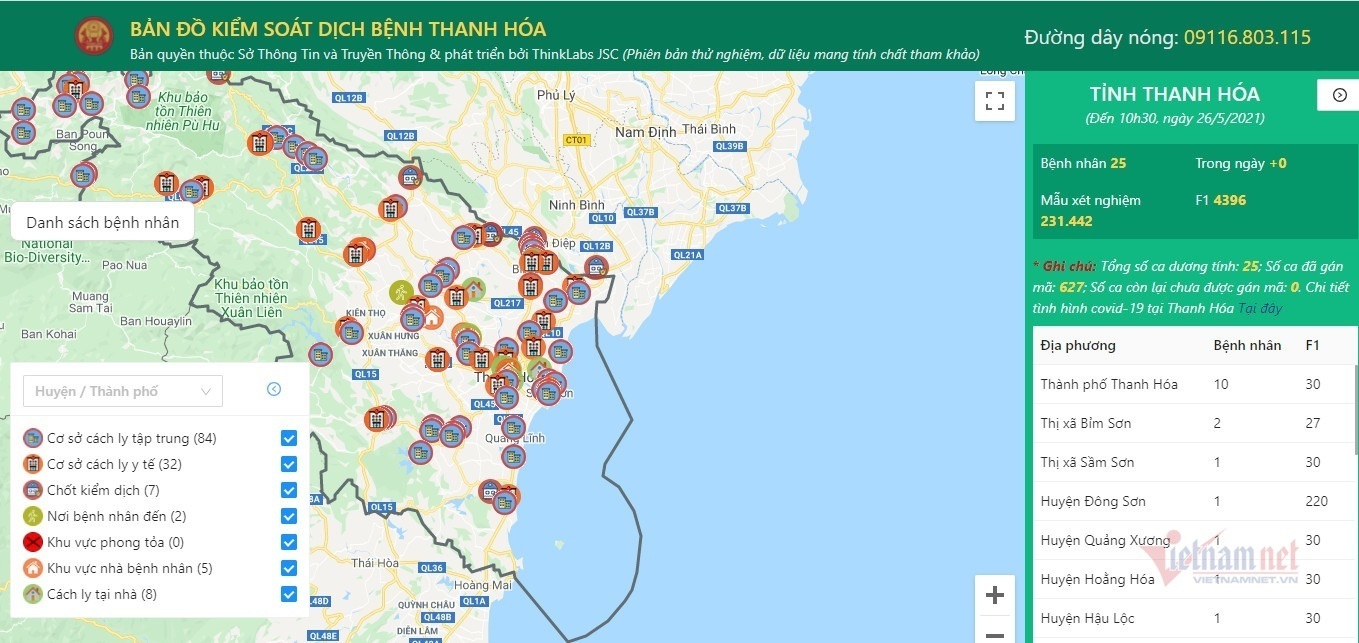Select the 'Thành phố Thanh Hóa' row
This screenshot has height=643, width=1359.
1109,384
